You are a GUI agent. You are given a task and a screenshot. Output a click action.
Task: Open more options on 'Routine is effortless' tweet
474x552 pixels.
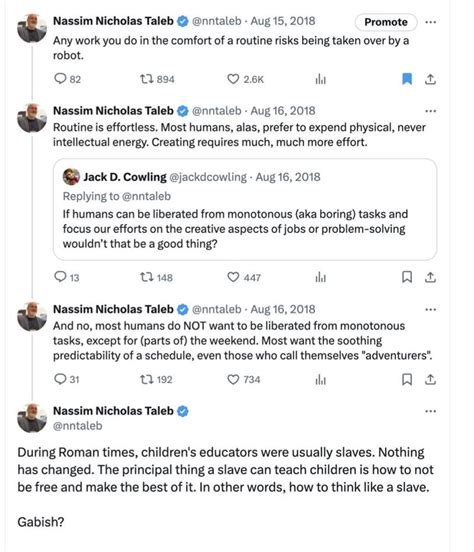pyautogui.click(x=430, y=111)
